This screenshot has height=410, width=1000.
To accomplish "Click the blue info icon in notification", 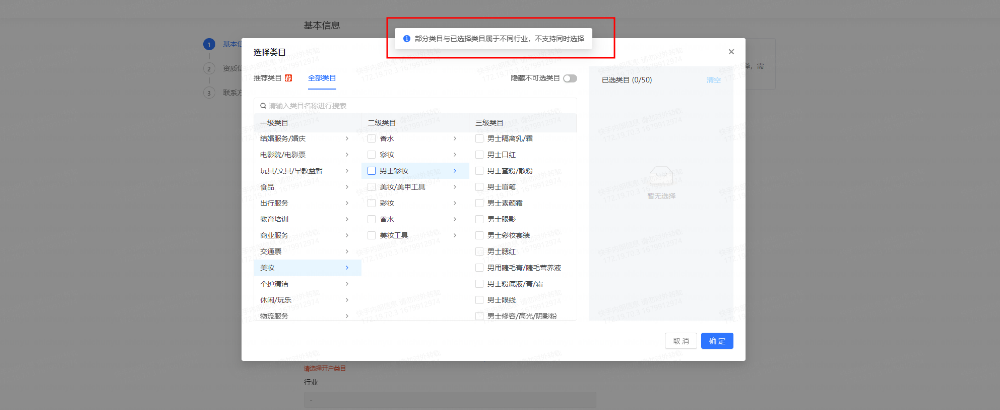I will click(x=406, y=38).
